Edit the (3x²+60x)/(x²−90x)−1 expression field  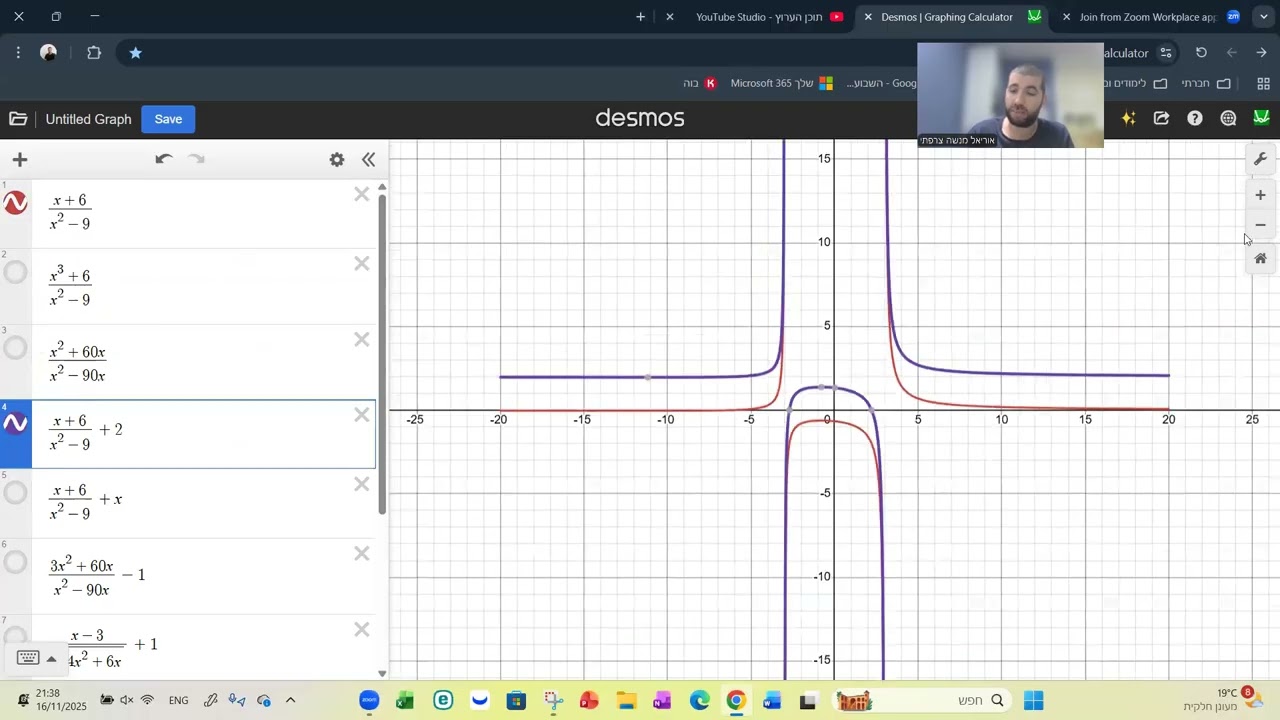point(204,577)
